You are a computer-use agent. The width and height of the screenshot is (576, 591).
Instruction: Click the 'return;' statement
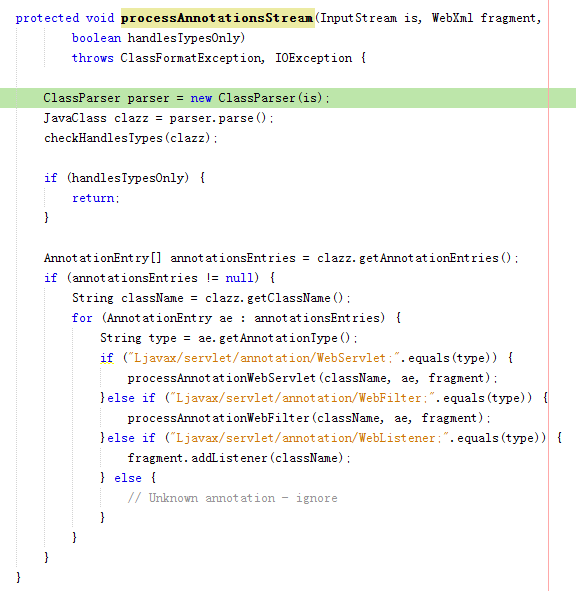(x=96, y=198)
